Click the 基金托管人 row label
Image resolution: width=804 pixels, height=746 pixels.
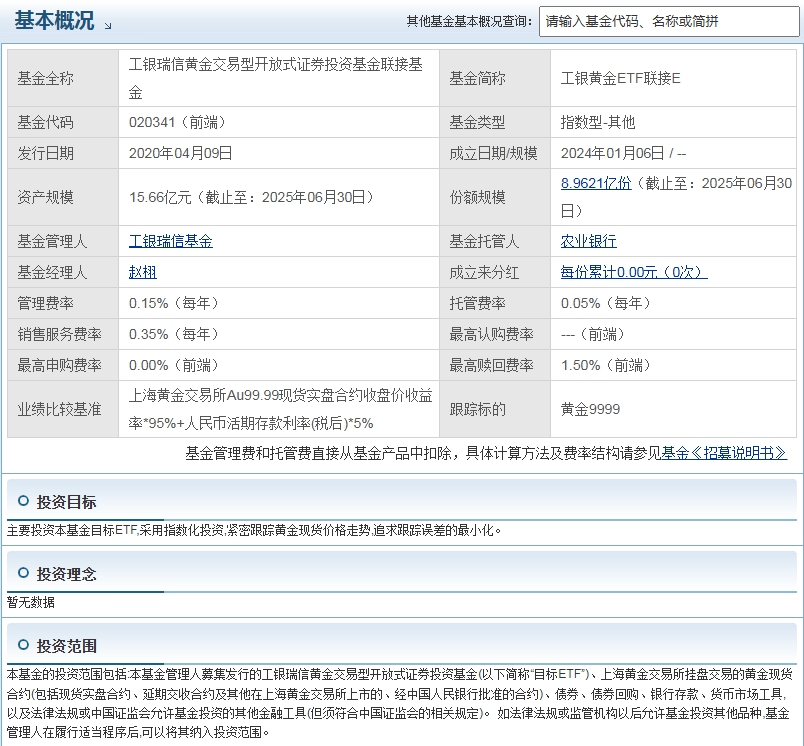pyautogui.click(x=484, y=241)
